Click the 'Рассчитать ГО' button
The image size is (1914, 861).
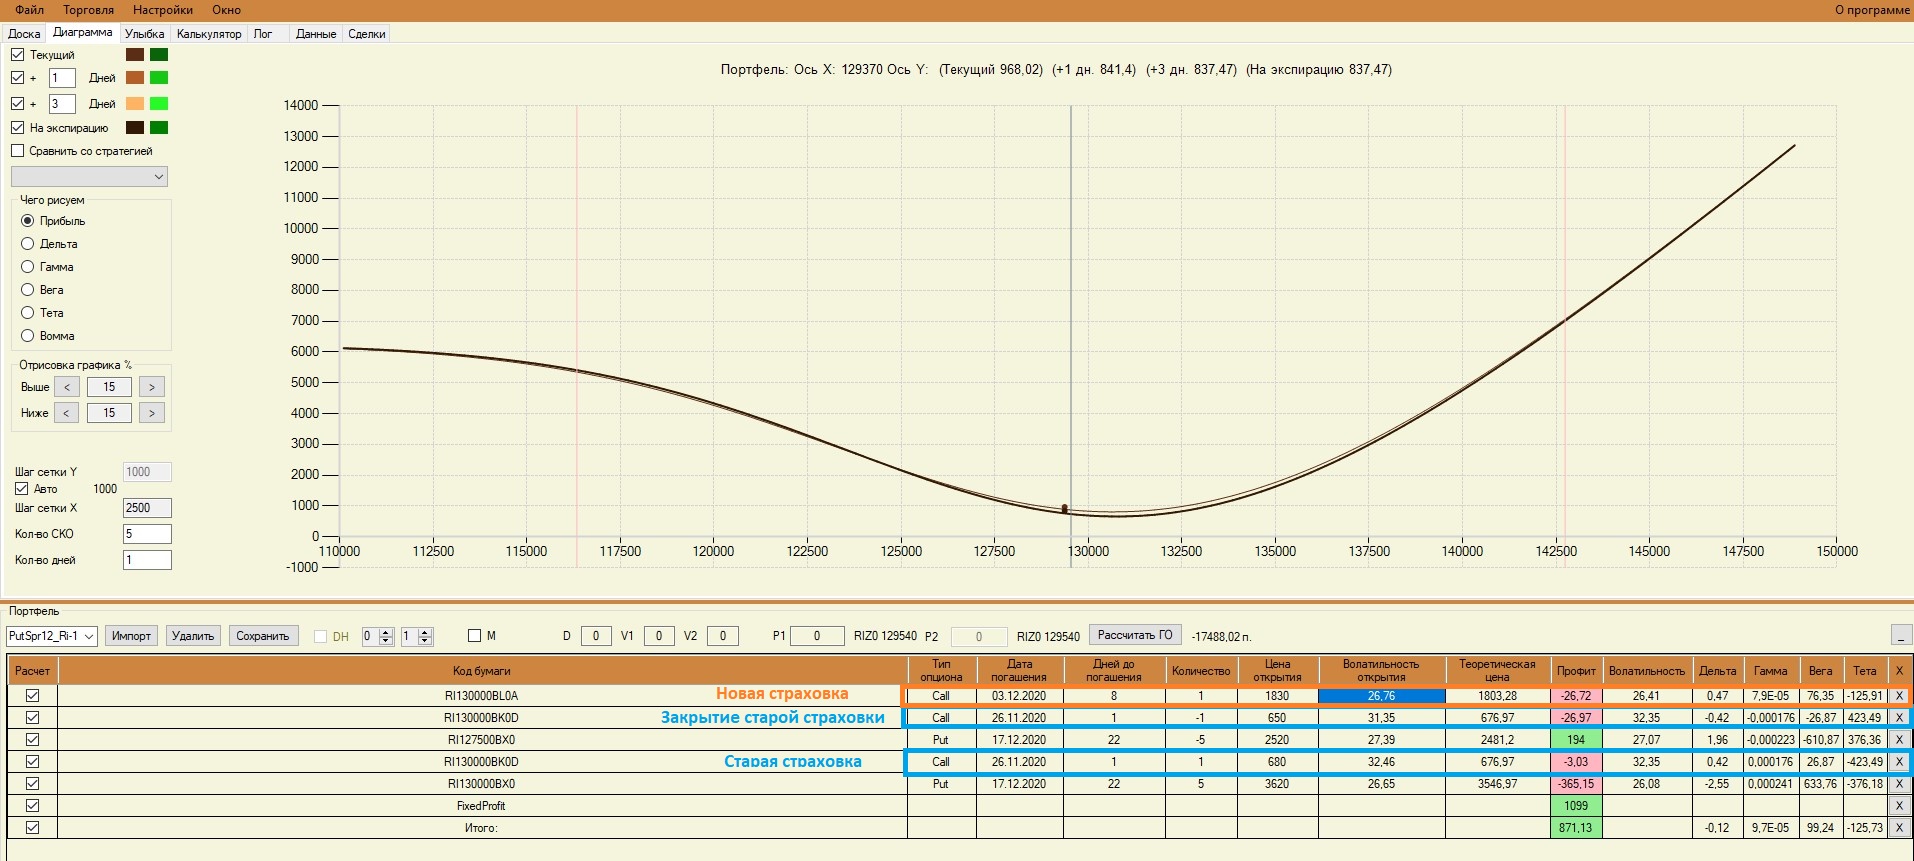tap(1135, 635)
